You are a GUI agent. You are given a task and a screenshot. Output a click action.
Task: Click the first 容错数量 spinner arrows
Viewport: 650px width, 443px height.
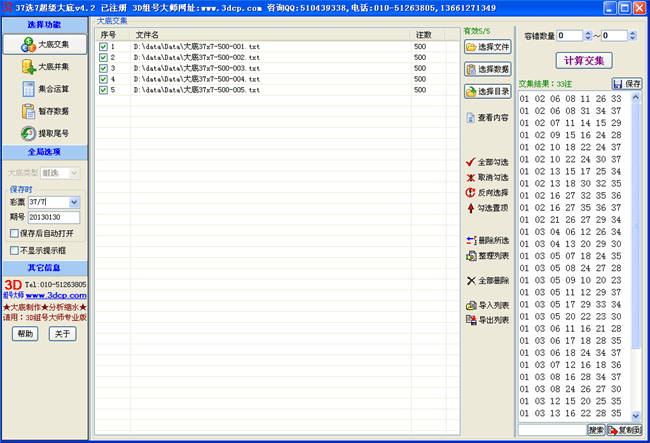tap(589, 36)
